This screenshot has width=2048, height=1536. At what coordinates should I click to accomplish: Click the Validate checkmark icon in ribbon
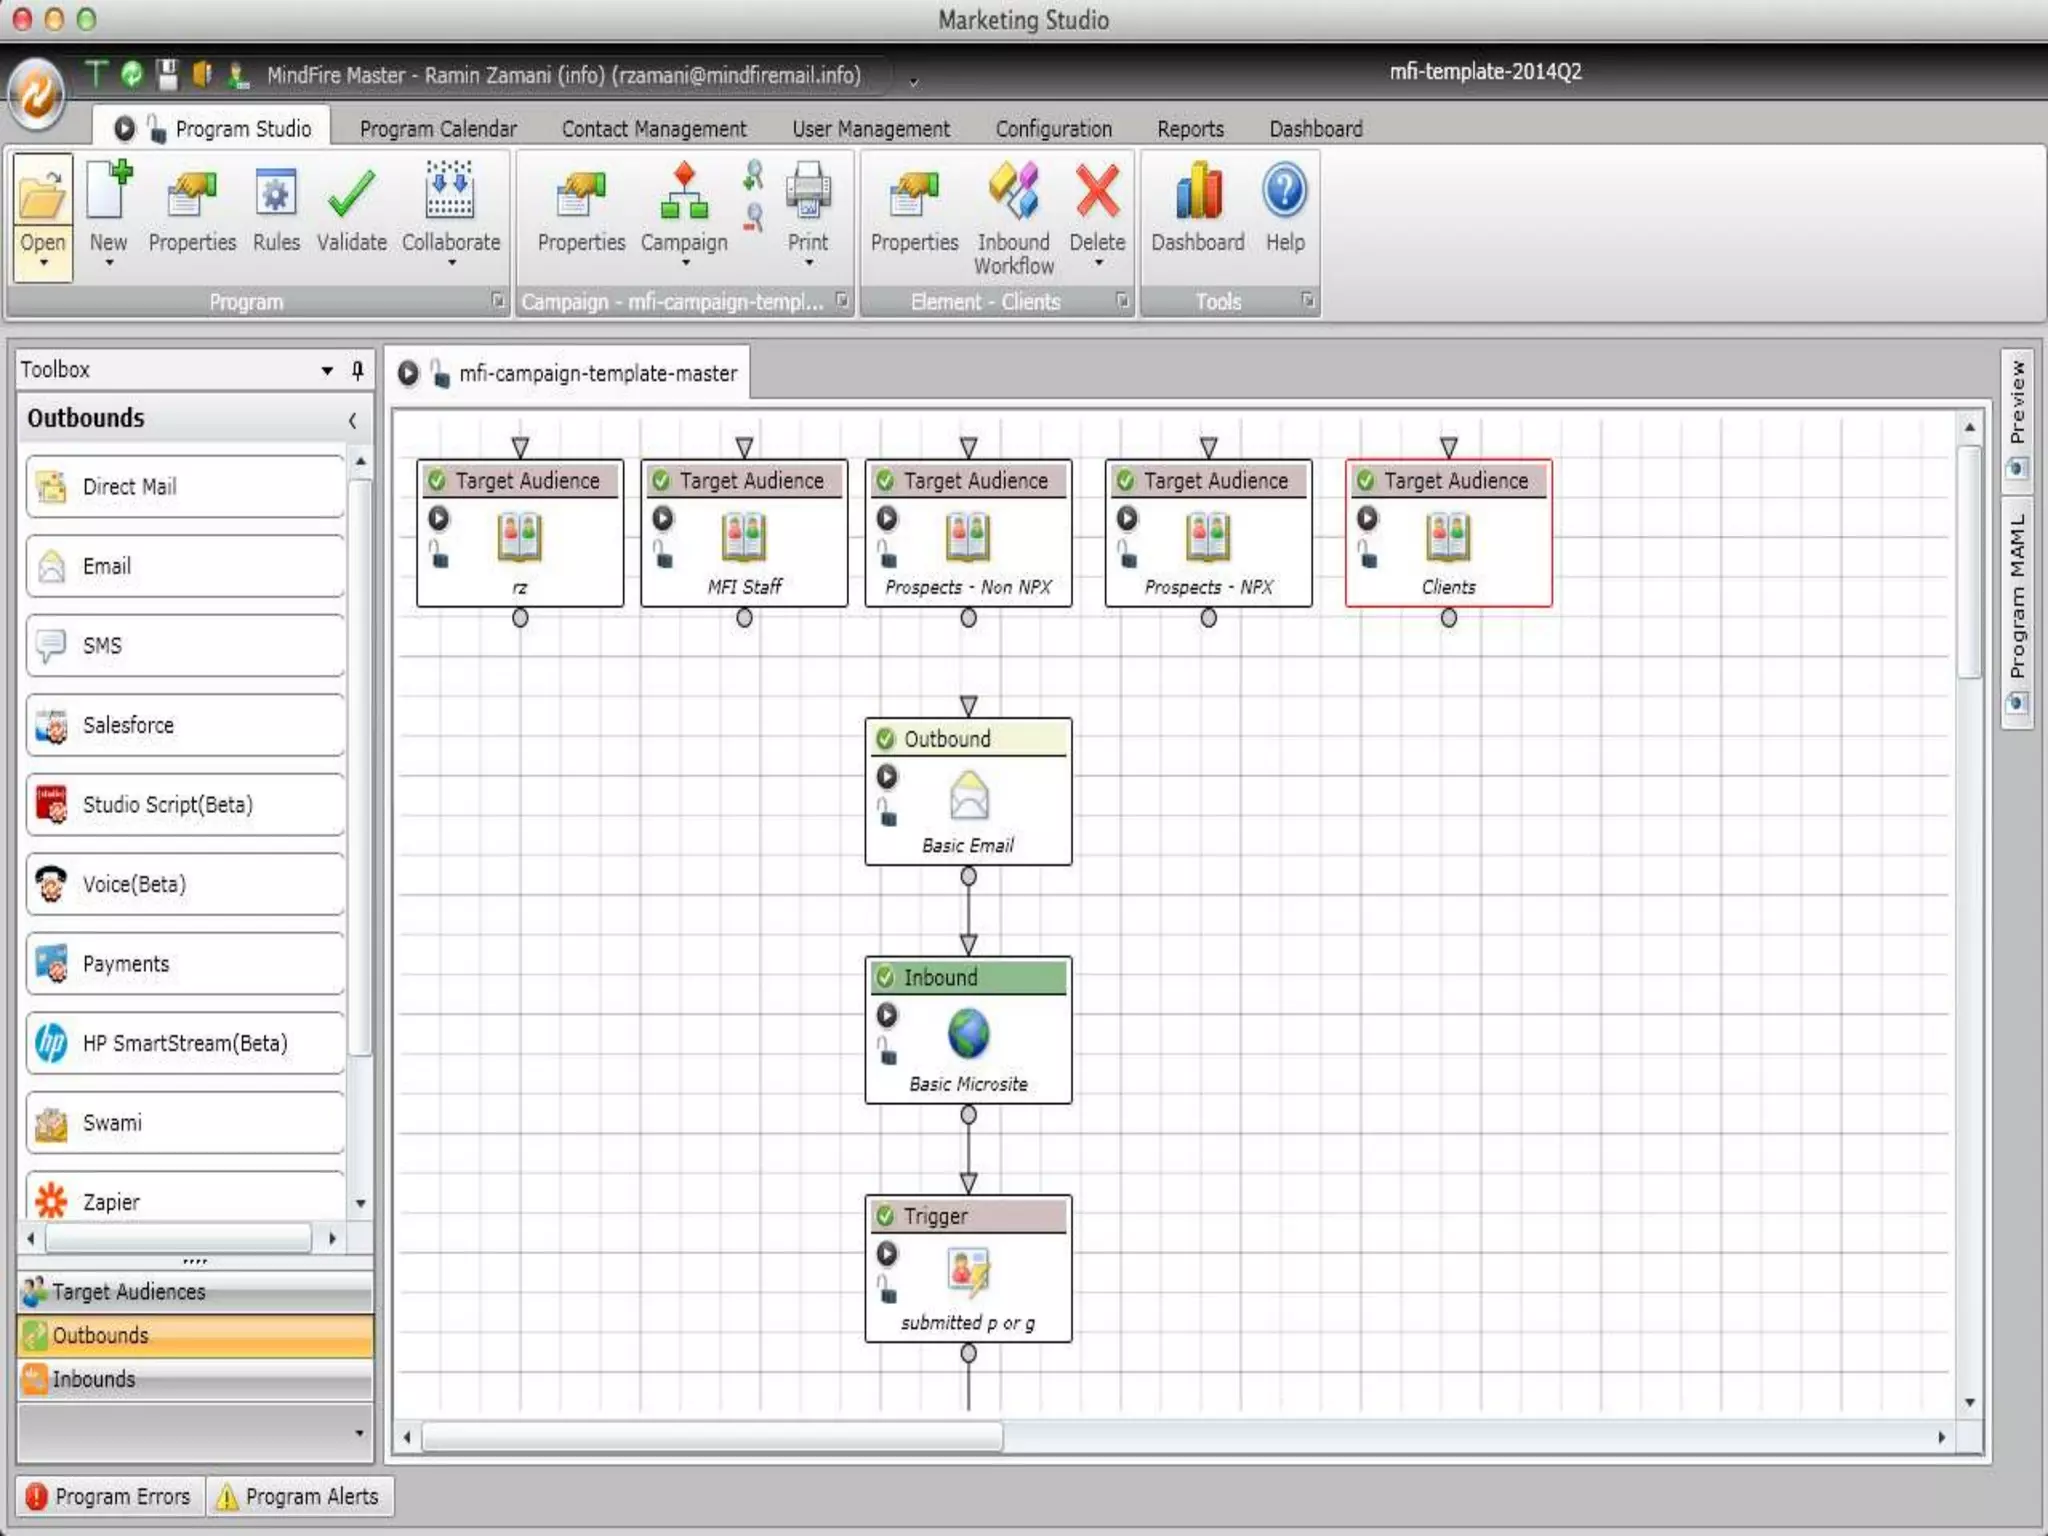click(351, 196)
